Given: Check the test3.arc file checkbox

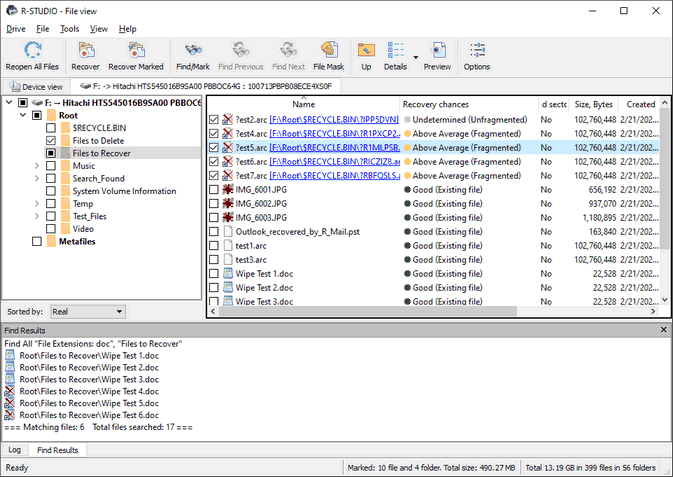Looking at the screenshot, I should [x=214, y=260].
